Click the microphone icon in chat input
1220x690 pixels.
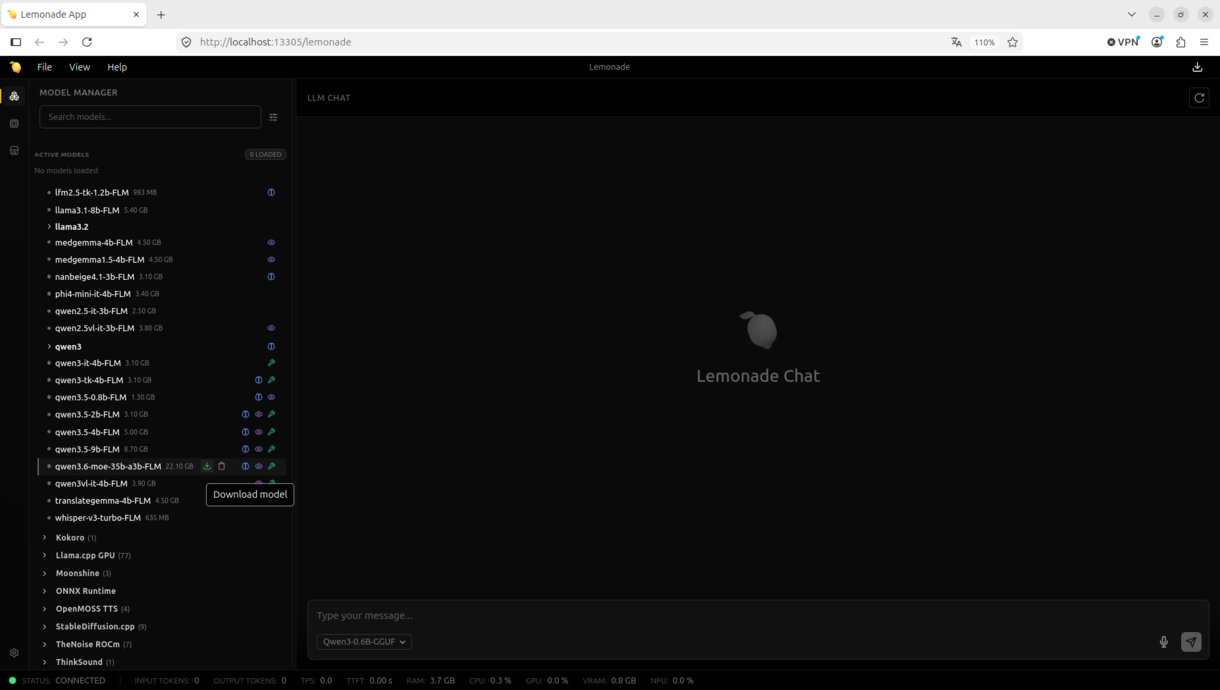(1164, 642)
